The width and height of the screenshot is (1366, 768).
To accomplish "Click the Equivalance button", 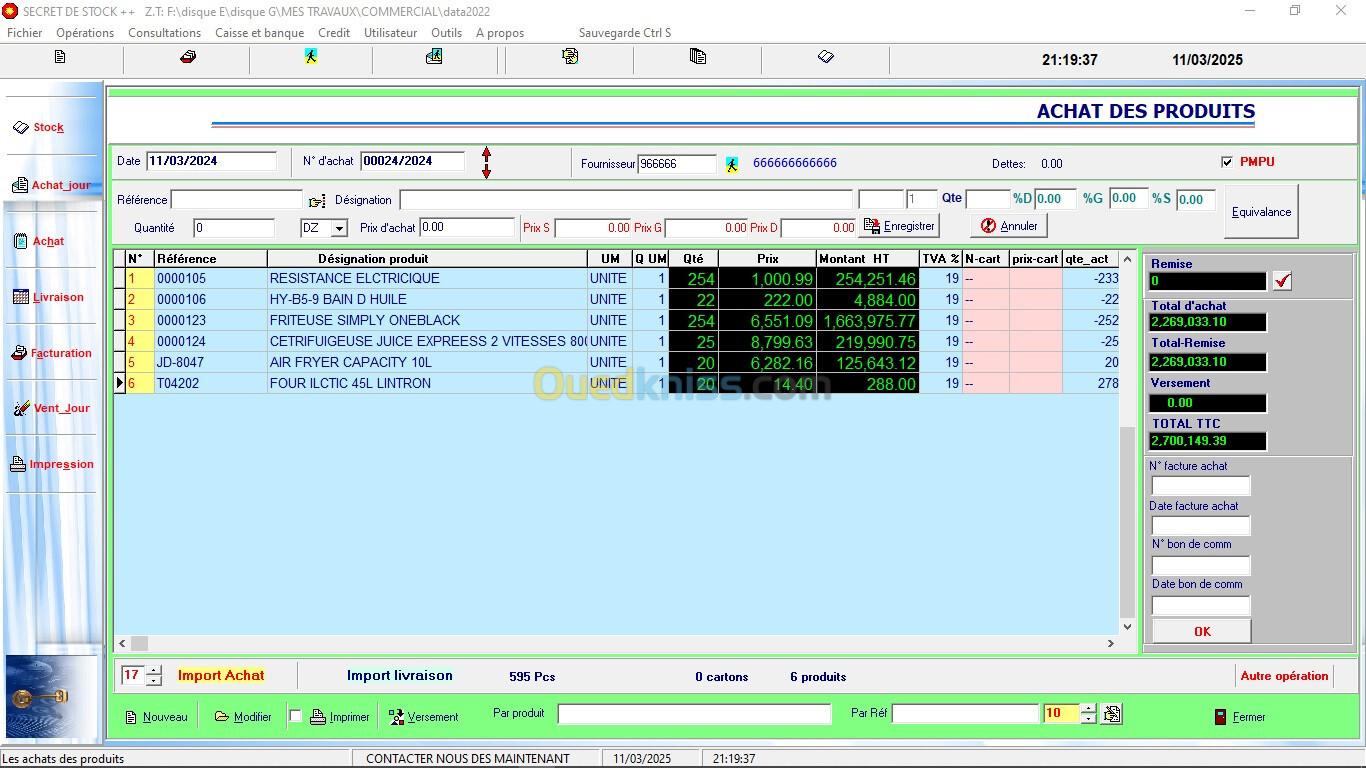I will [x=1261, y=212].
